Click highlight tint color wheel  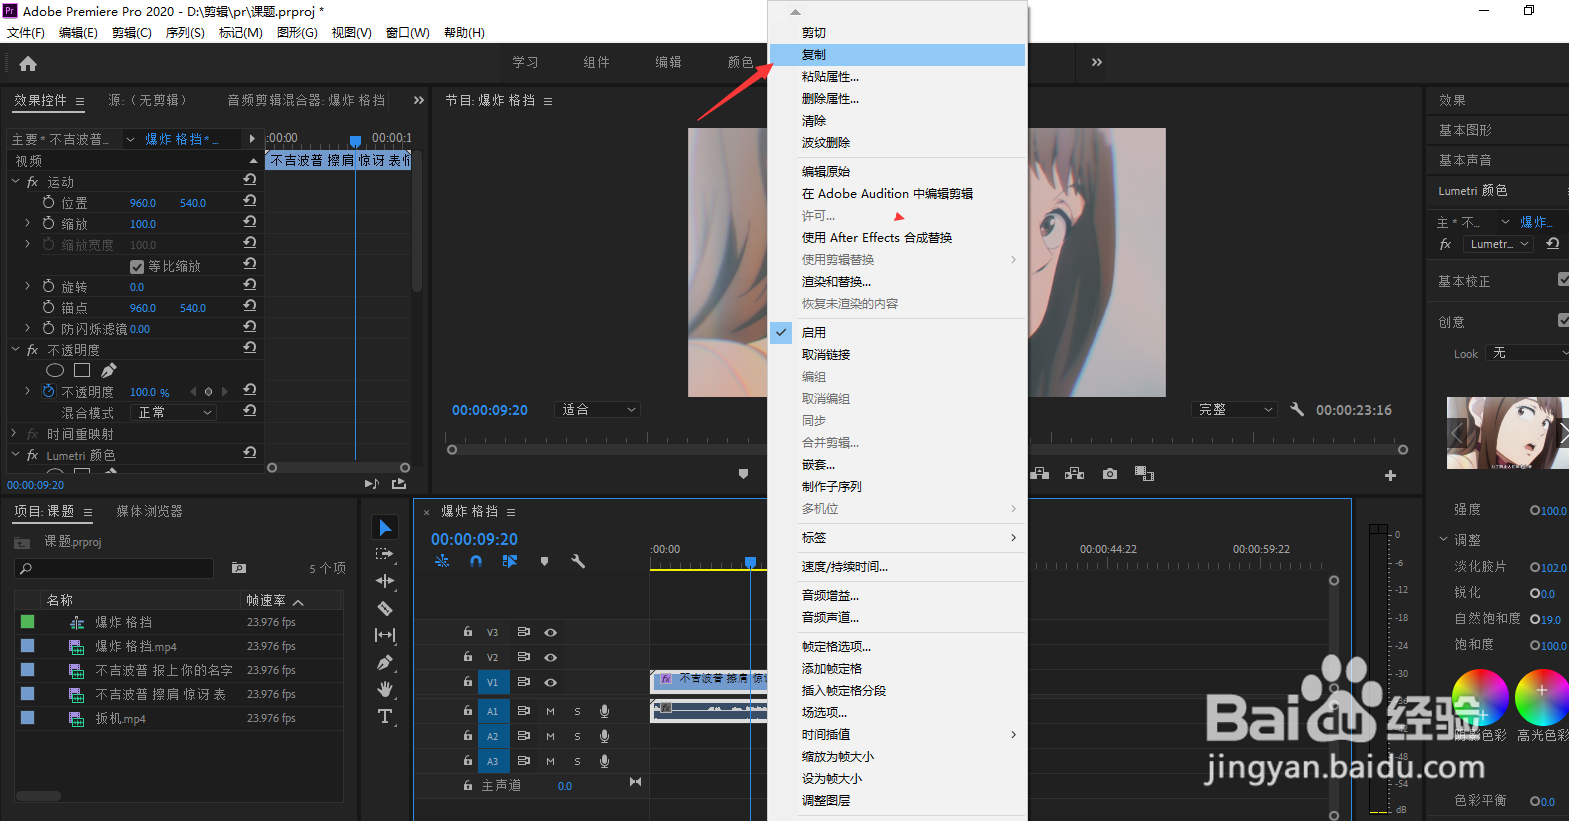(1542, 697)
